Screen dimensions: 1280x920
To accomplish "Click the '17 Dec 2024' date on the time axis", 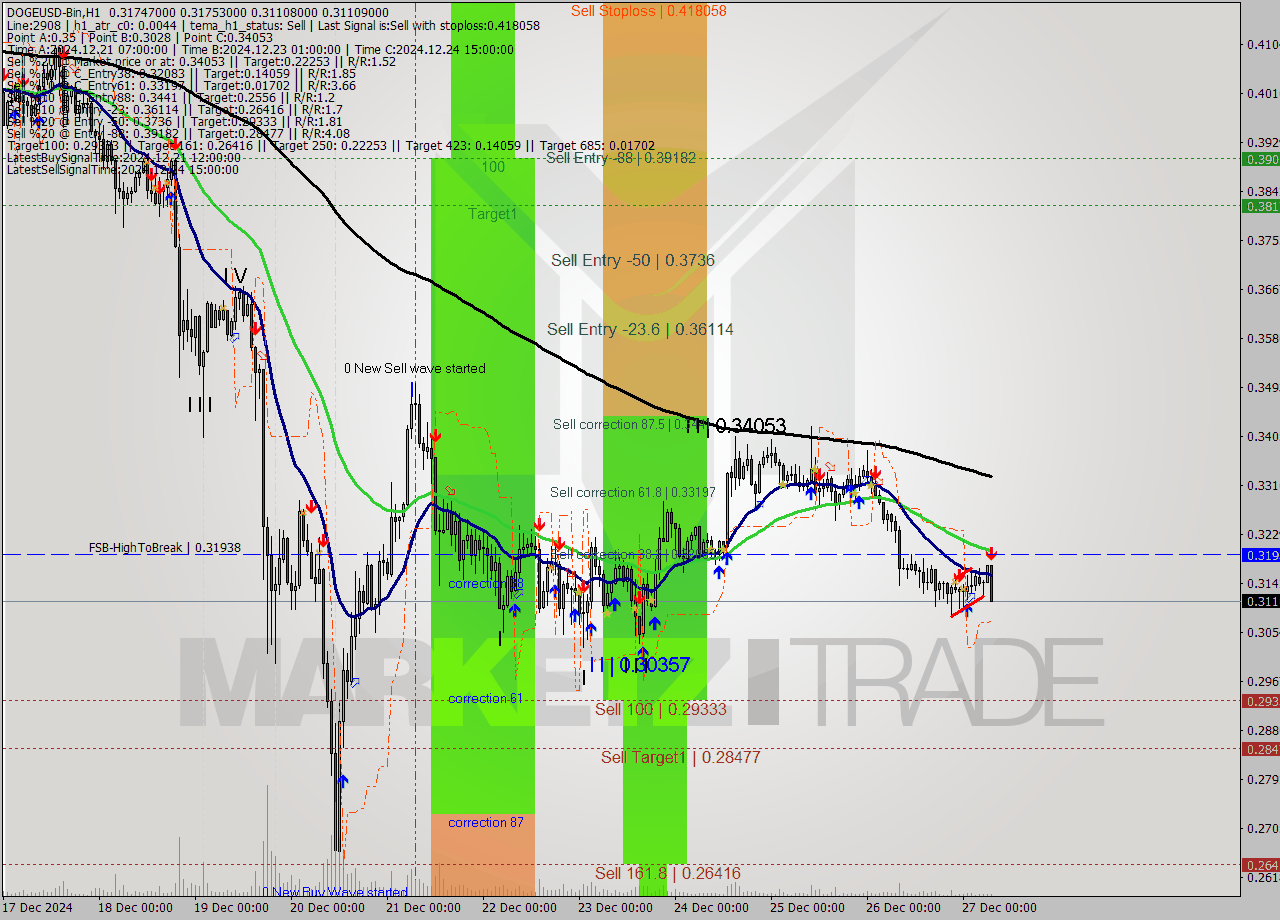I will tap(37, 908).
